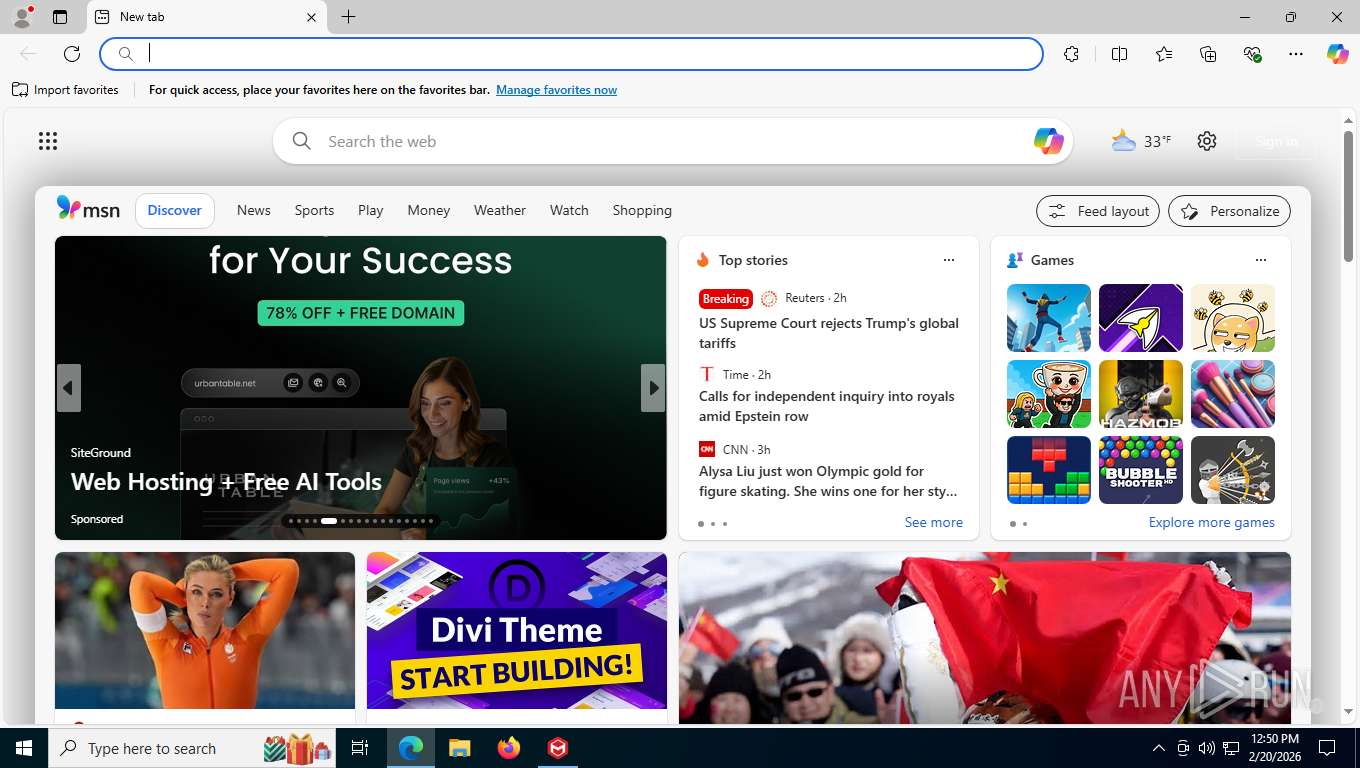
Task: Open Manage favorites now link
Action: [x=556, y=90]
